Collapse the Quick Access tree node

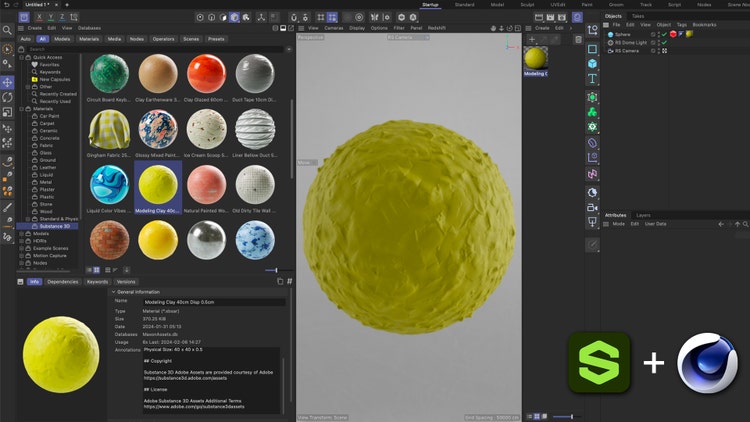22,57
